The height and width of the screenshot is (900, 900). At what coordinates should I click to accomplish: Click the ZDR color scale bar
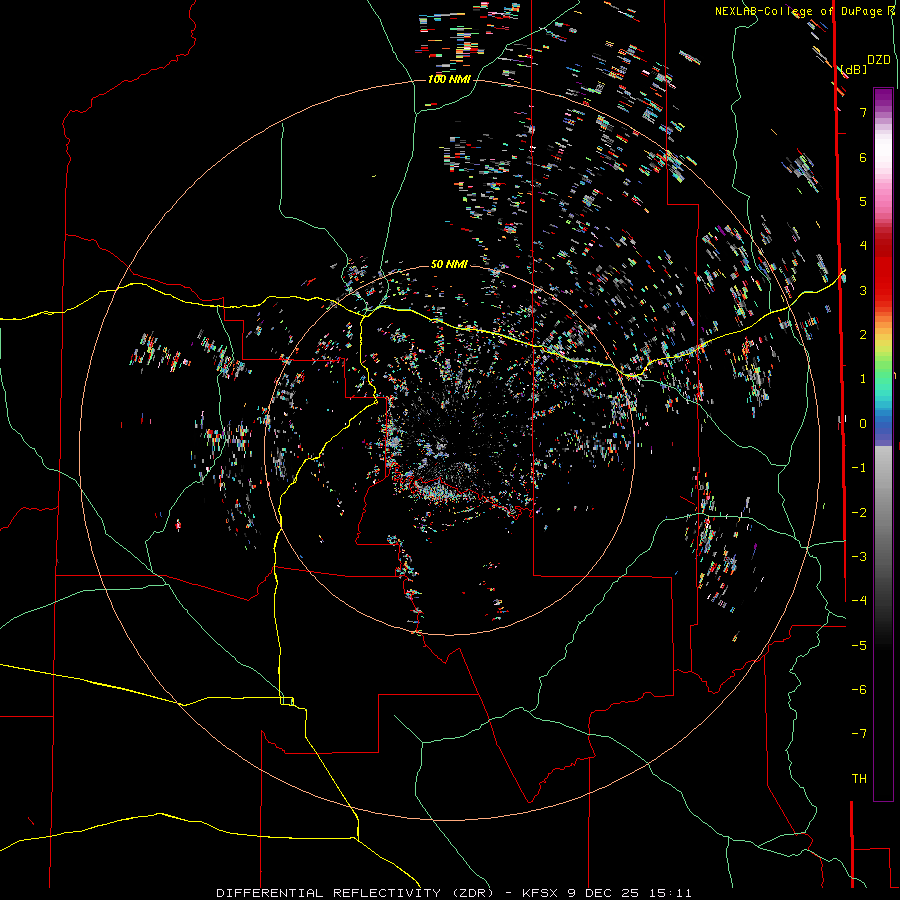point(883,444)
